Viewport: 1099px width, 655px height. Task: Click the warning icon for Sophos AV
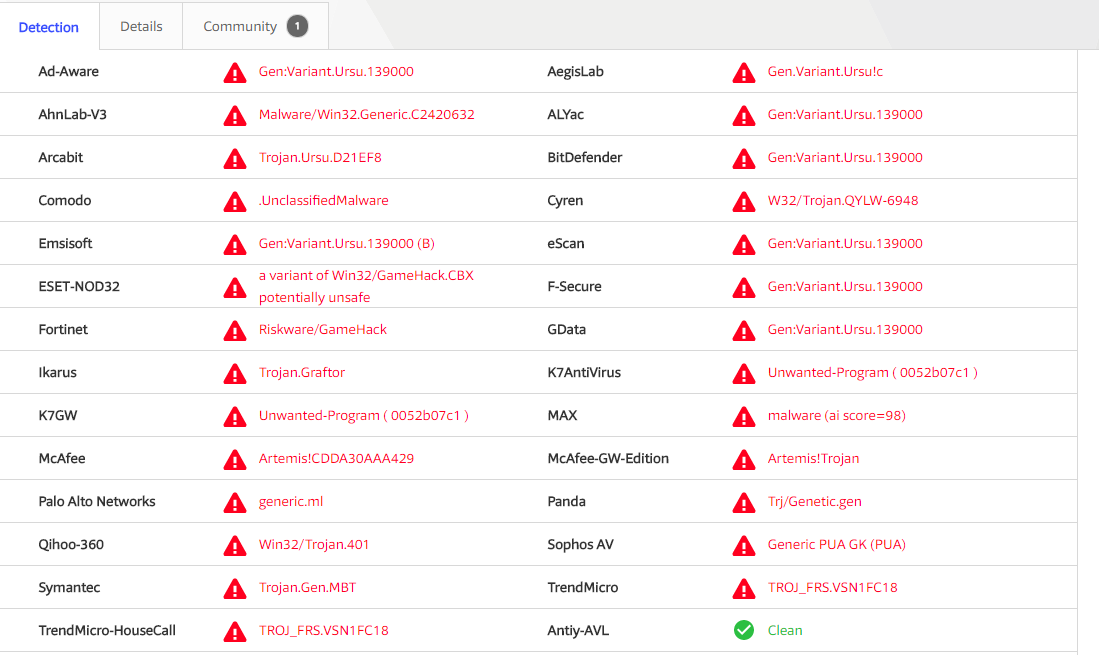[743, 545]
